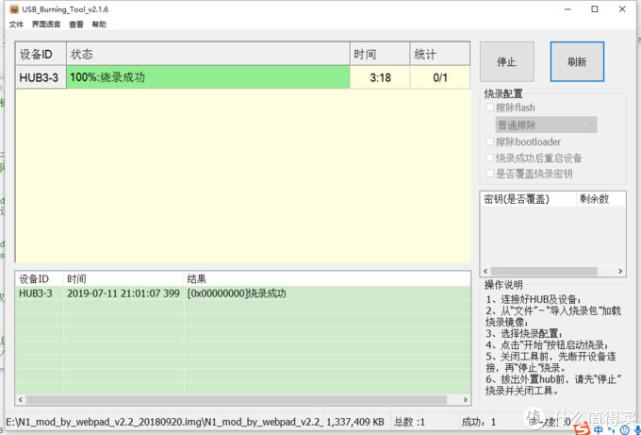Open the 文件 menu

point(16,25)
